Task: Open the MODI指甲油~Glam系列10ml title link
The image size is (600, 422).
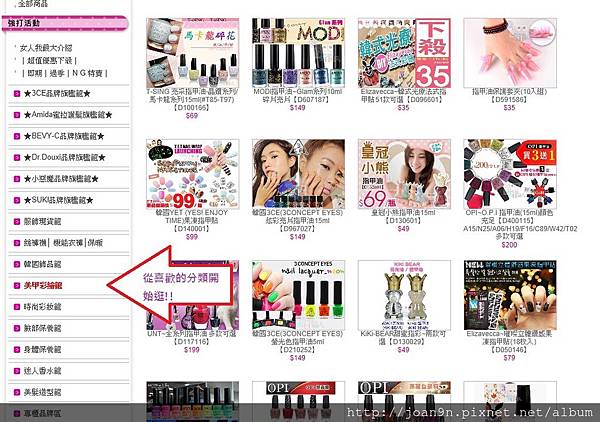Action: pos(298,96)
